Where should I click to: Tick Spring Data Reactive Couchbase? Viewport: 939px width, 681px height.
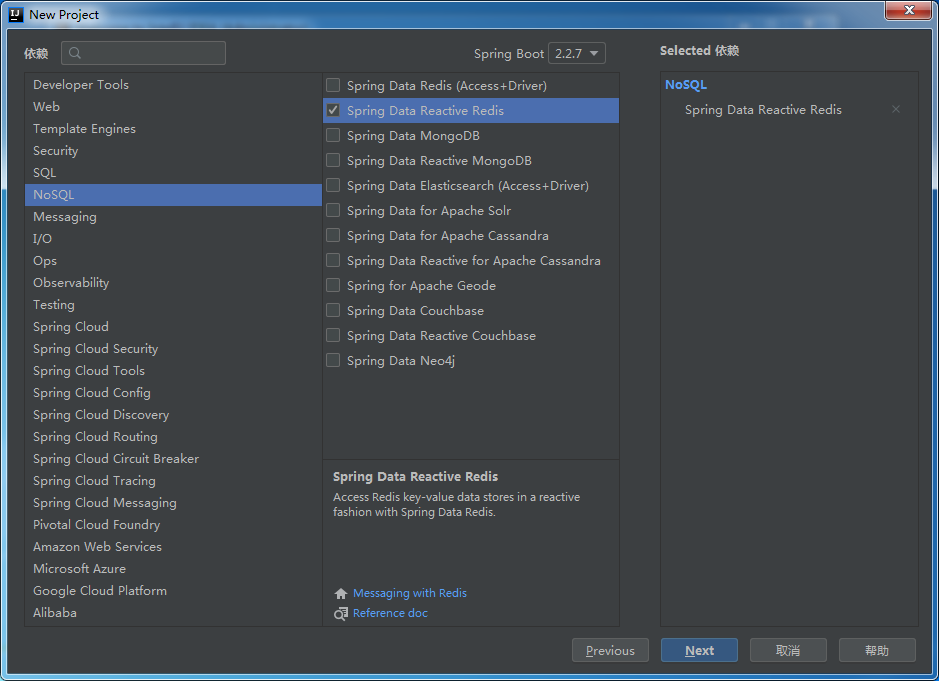[x=333, y=335]
